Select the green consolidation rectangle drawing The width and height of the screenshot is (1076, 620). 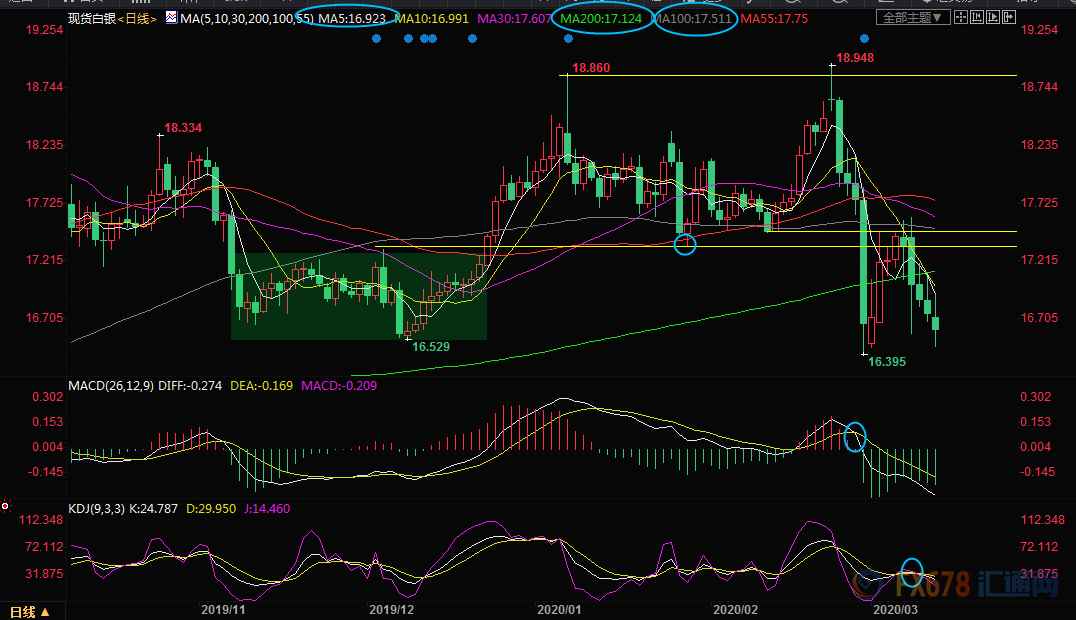pos(358,296)
